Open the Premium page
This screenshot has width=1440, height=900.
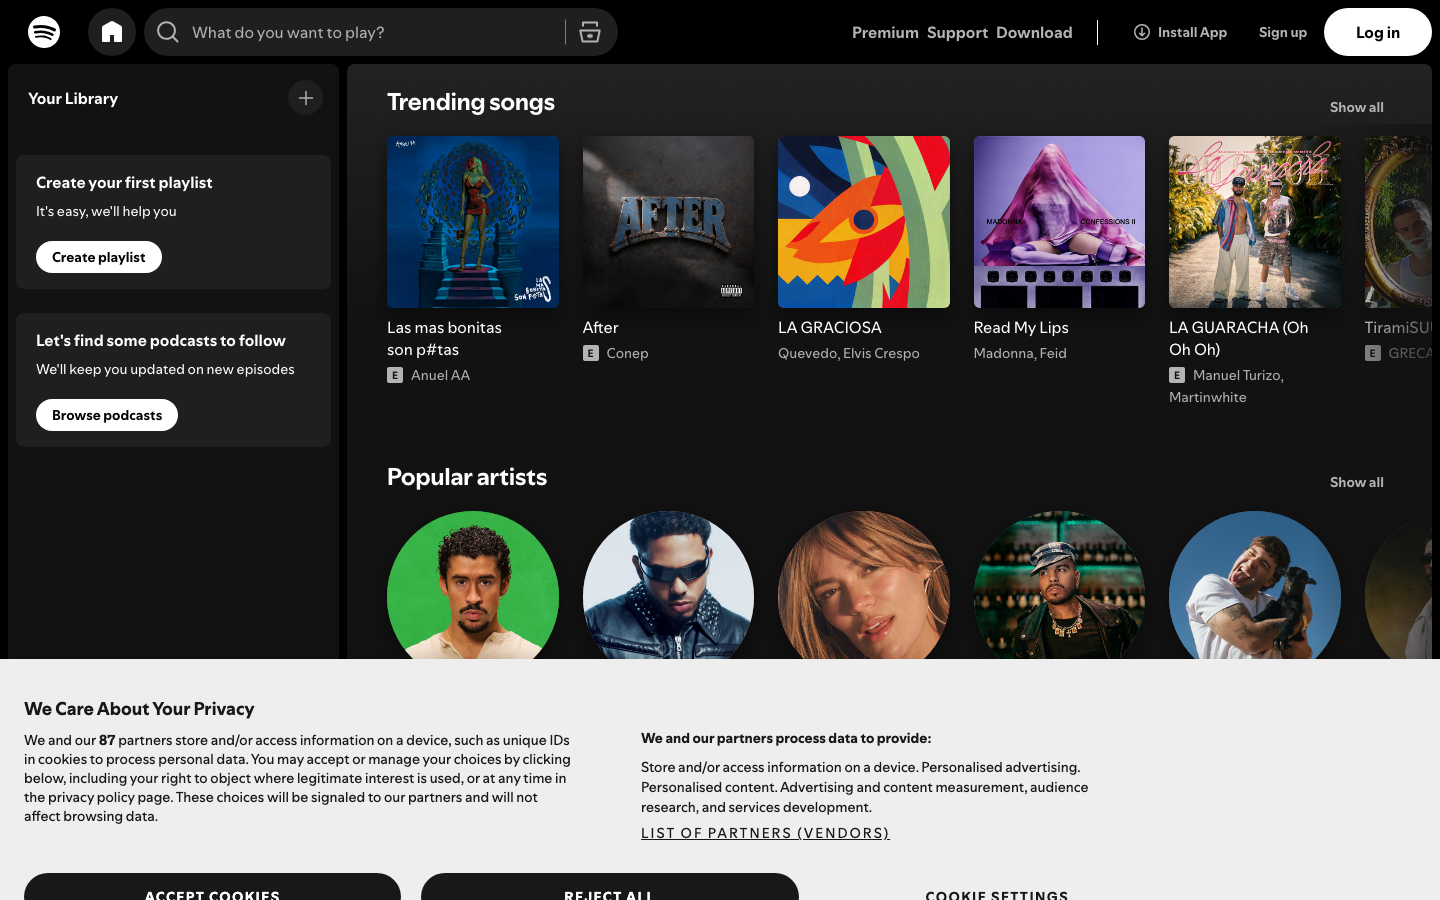click(885, 32)
